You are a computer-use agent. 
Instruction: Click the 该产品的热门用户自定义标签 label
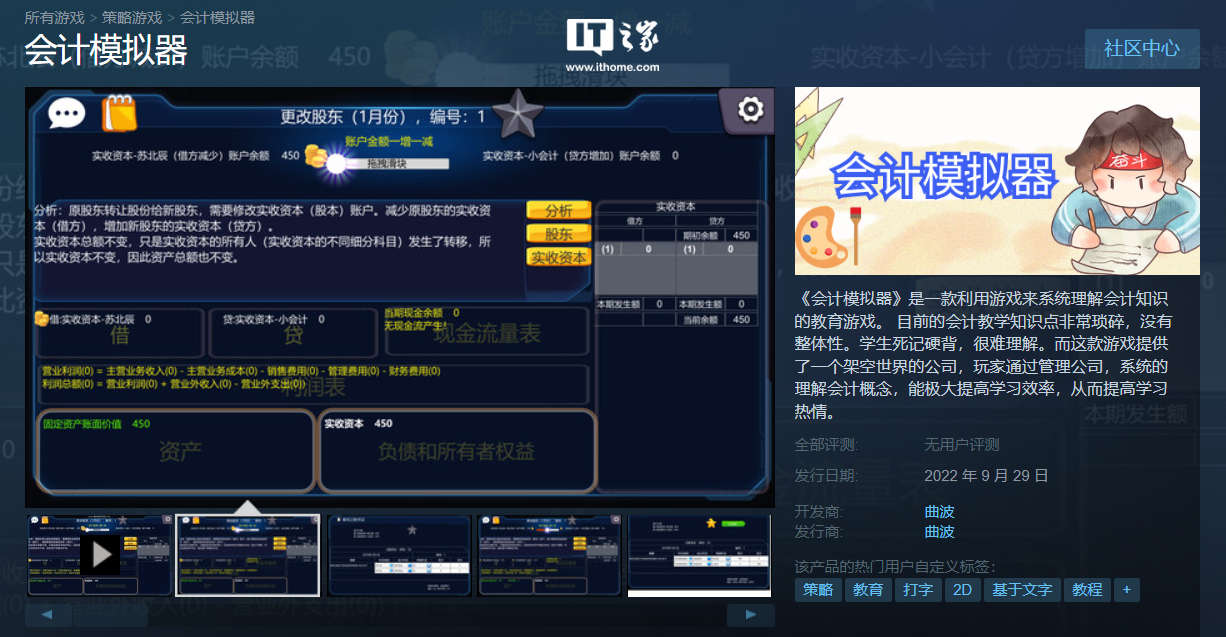coord(895,566)
